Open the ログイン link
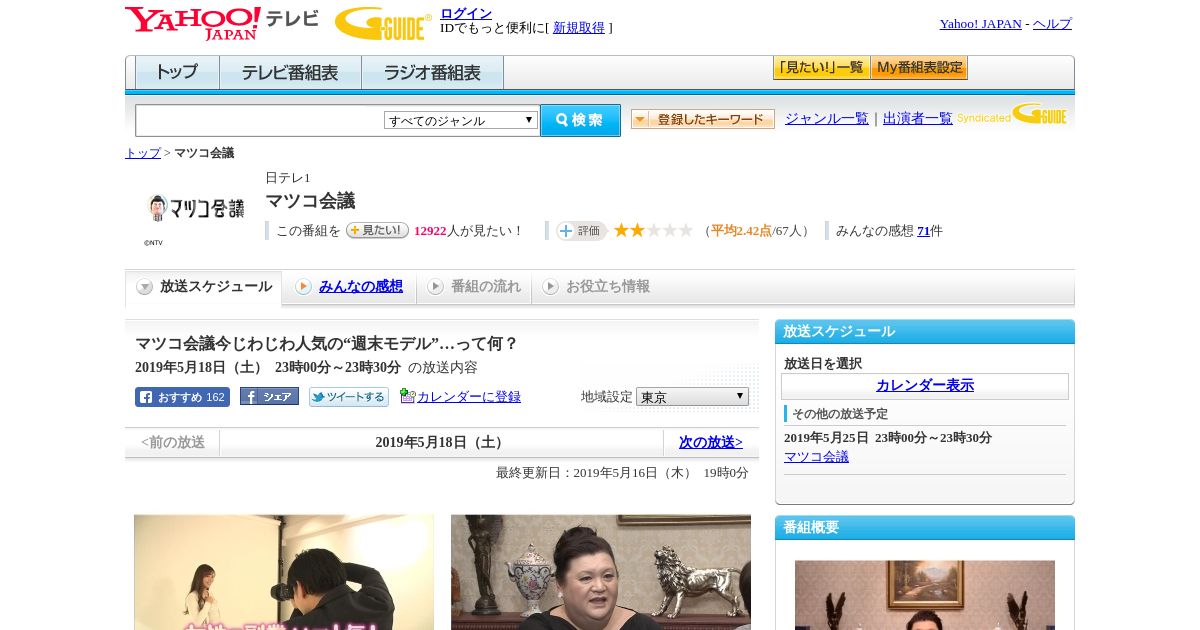1200x630 pixels. 466,13
